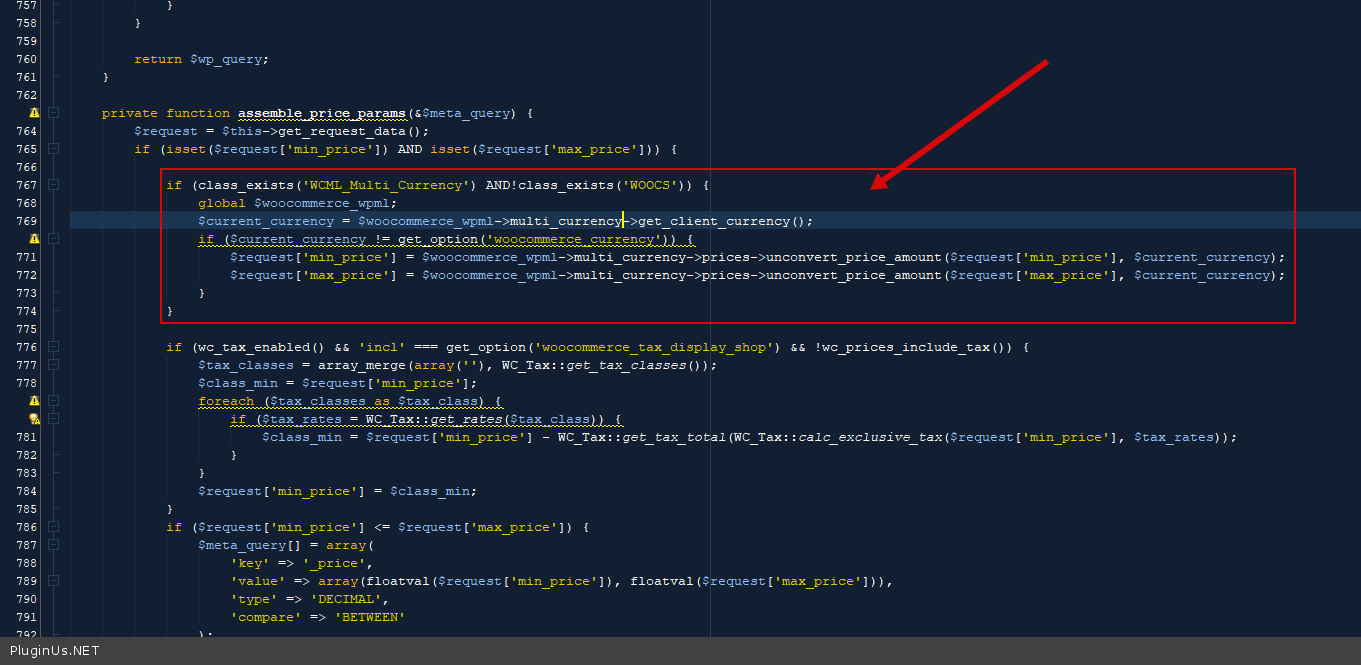Image resolution: width=1361 pixels, height=665 pixels.
Task: Collapse the foreach loop fold marker
Action: (54, 401)
